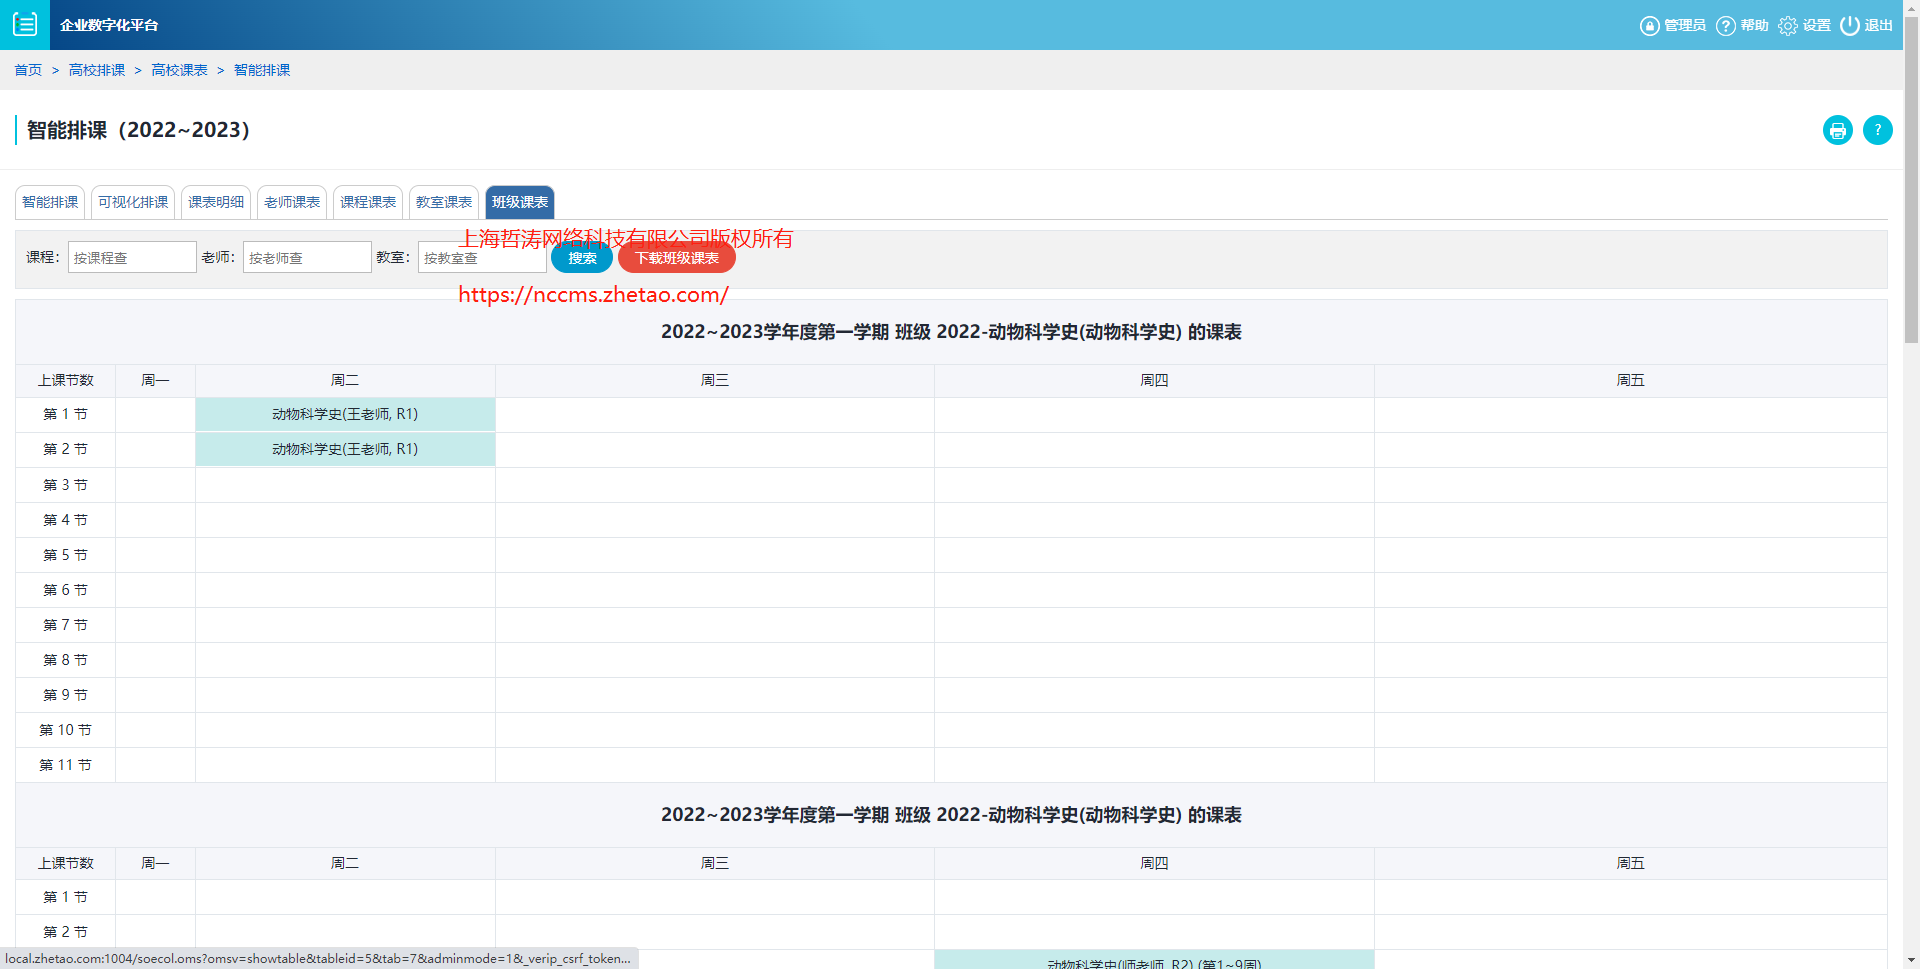Click 动物科学史(王老师, R1) cell in 第 1 节

(345, 414)
